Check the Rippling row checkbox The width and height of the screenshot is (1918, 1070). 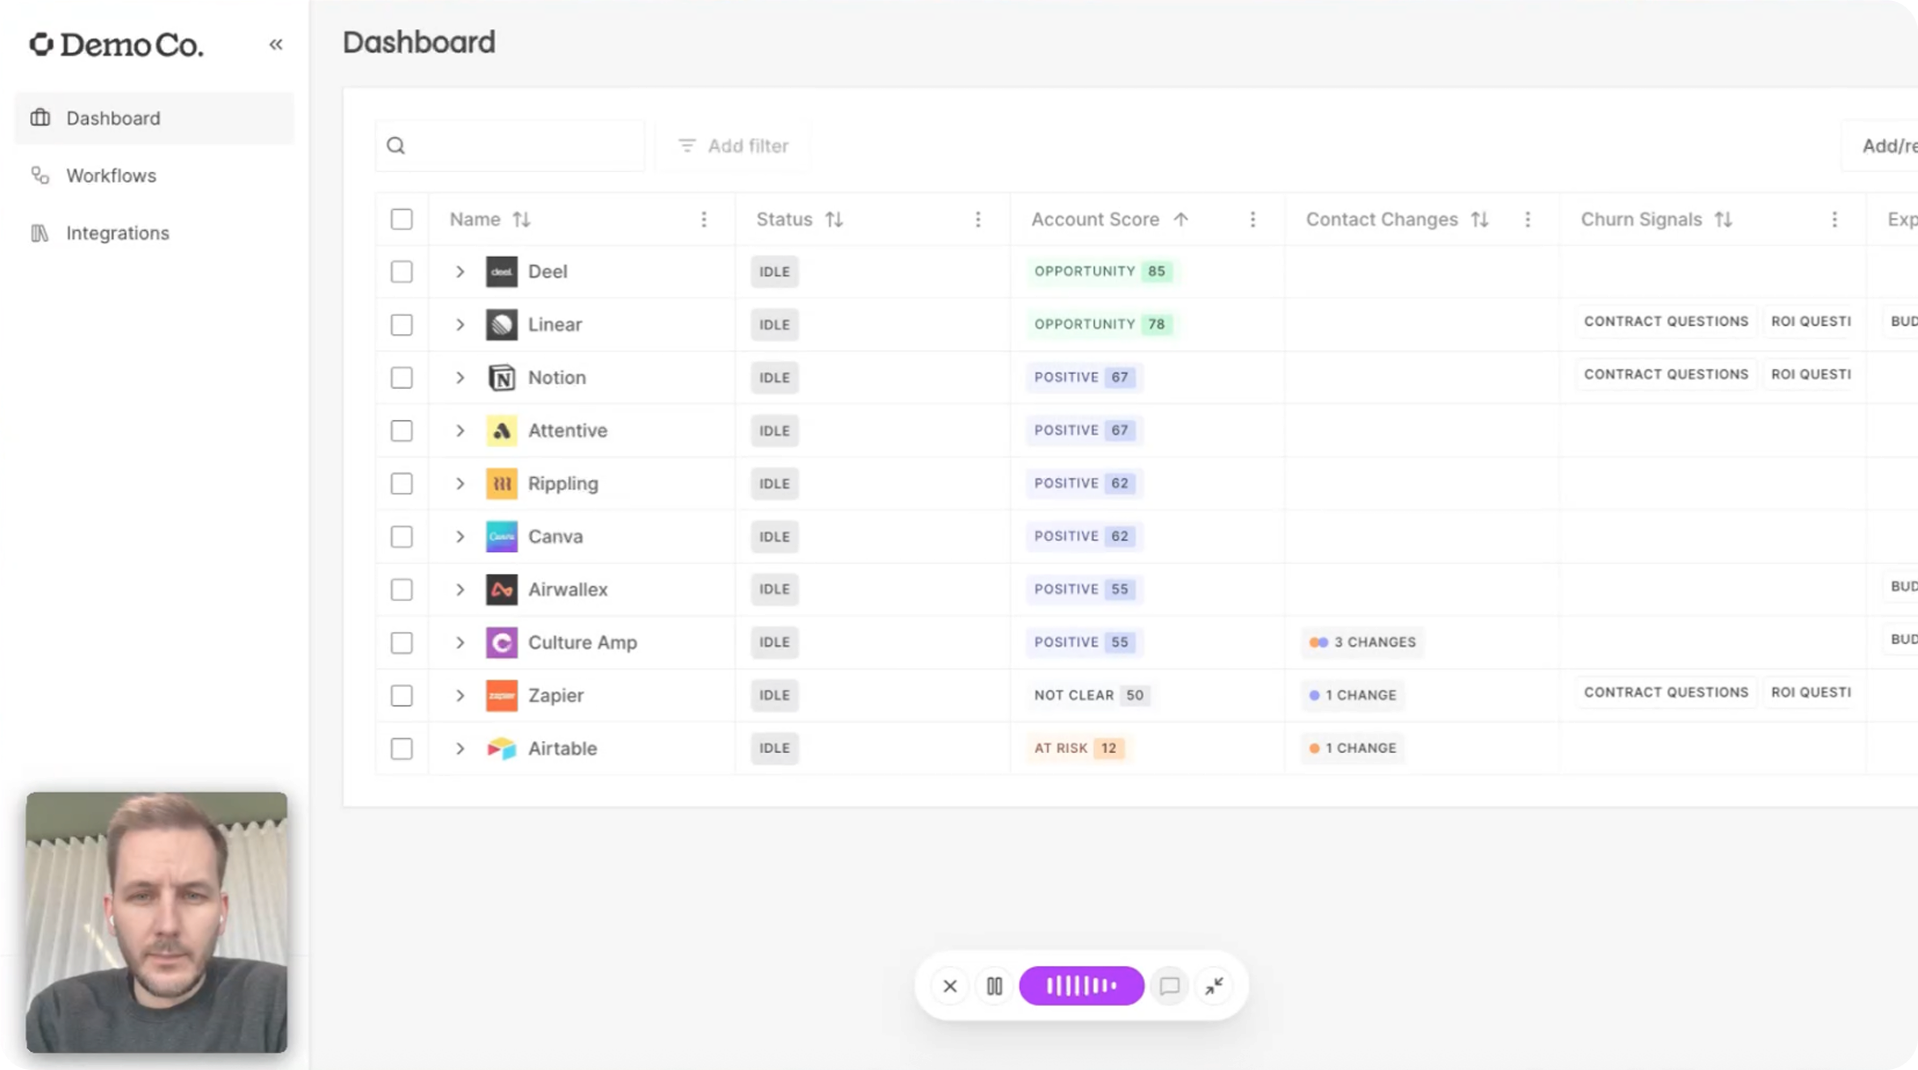click(402, 484)
